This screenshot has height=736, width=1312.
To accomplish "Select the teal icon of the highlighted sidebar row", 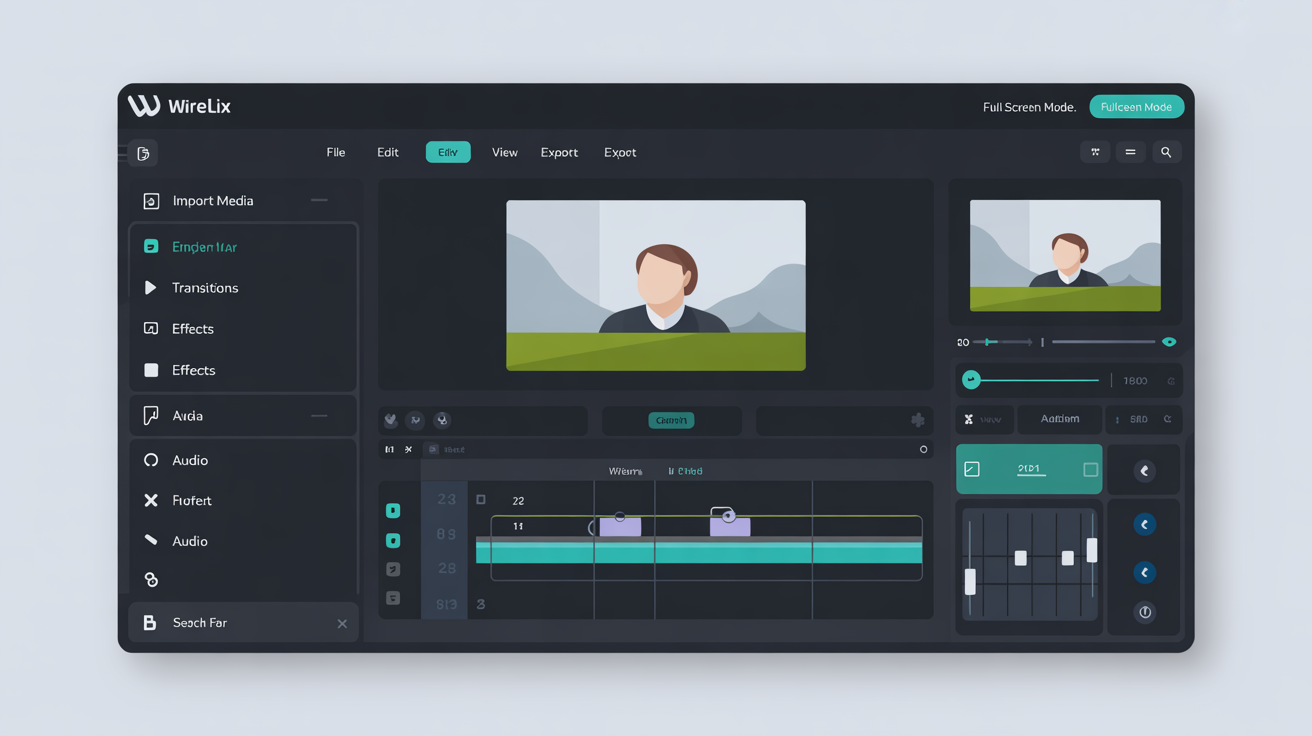I will click(151, 246).
